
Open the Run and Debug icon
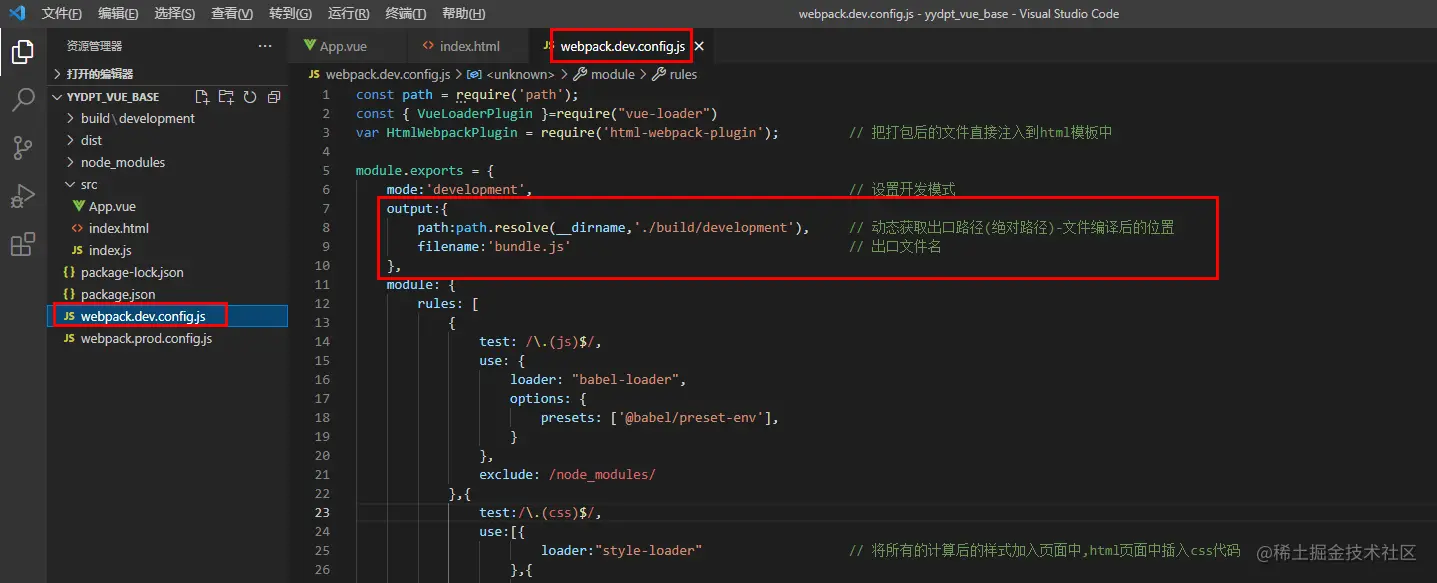click(x=22, y=196)
